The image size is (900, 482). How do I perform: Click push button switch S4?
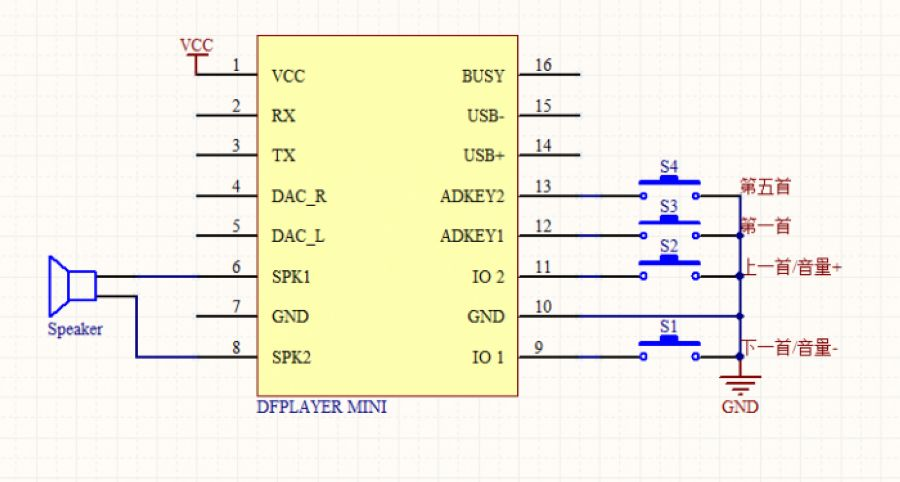669,187
